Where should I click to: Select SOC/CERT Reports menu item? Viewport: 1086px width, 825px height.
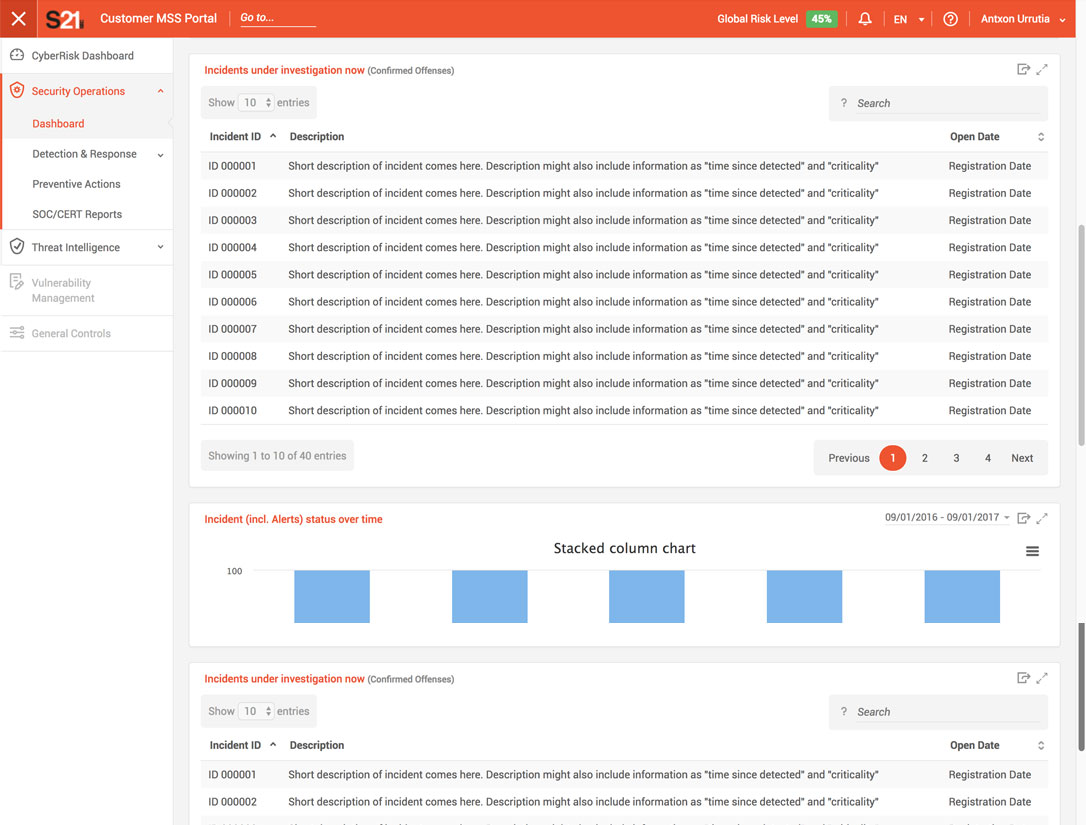pyautogui.click(x=77, y=214)
